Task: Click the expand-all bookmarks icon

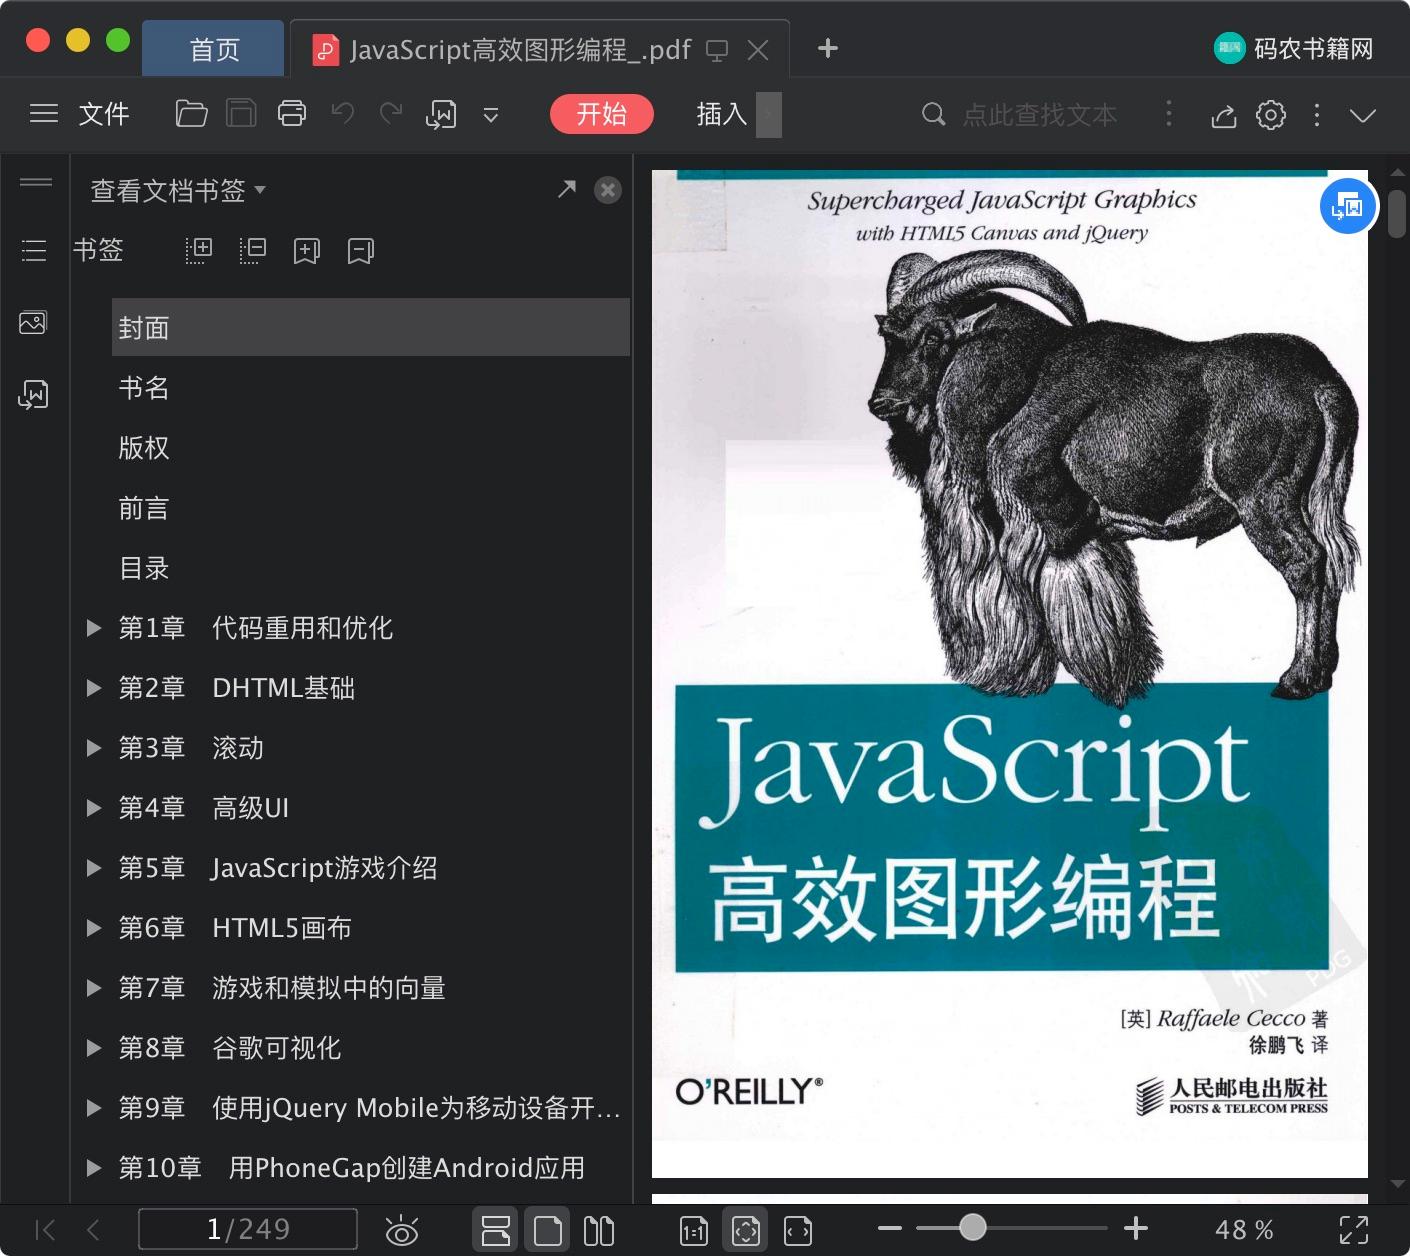Action: pyautogui.click(x=199, y=251)
